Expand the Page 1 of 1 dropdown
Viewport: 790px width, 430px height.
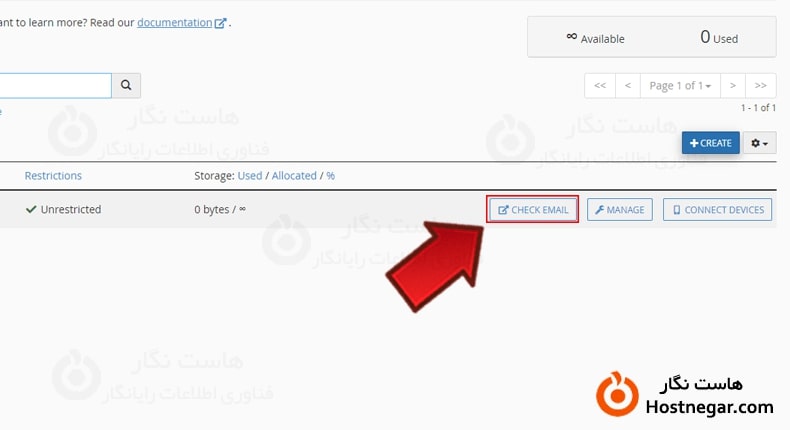[x=680, y=86]
